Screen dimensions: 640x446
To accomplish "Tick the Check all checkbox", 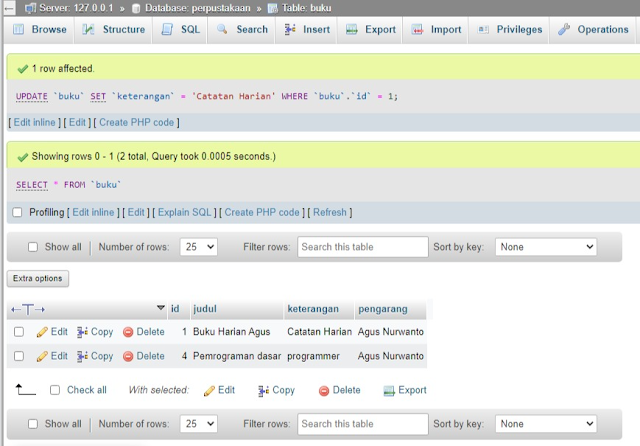I will [55, 390].
